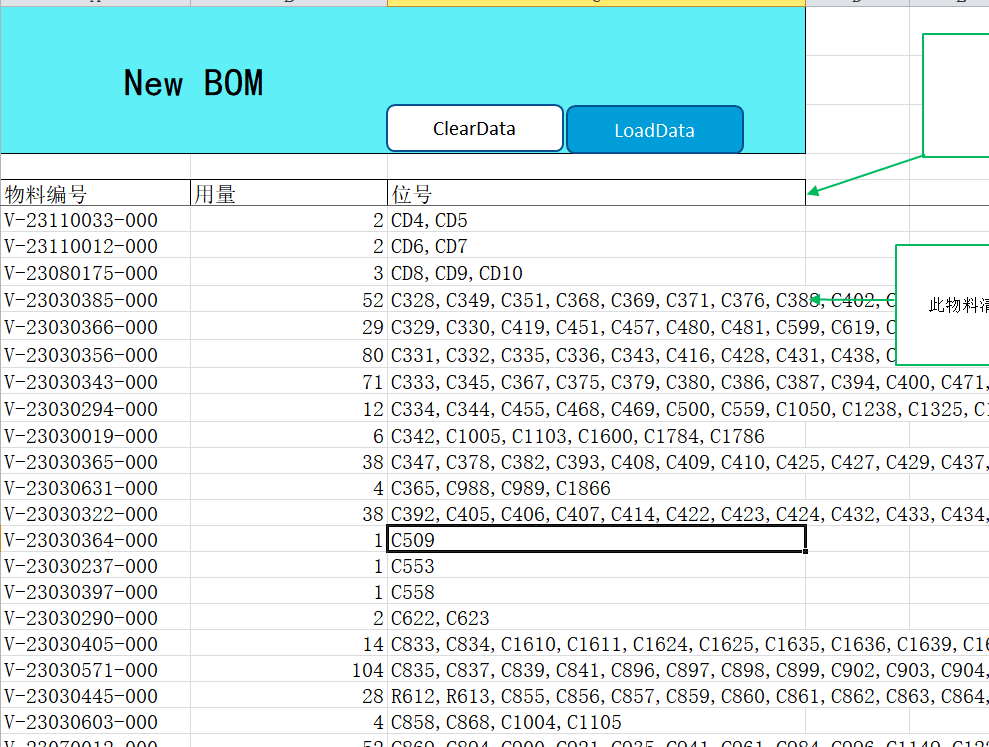989x747 pixels.
Task: Select the position cell starting with C328
Action: tap(597, 300)
